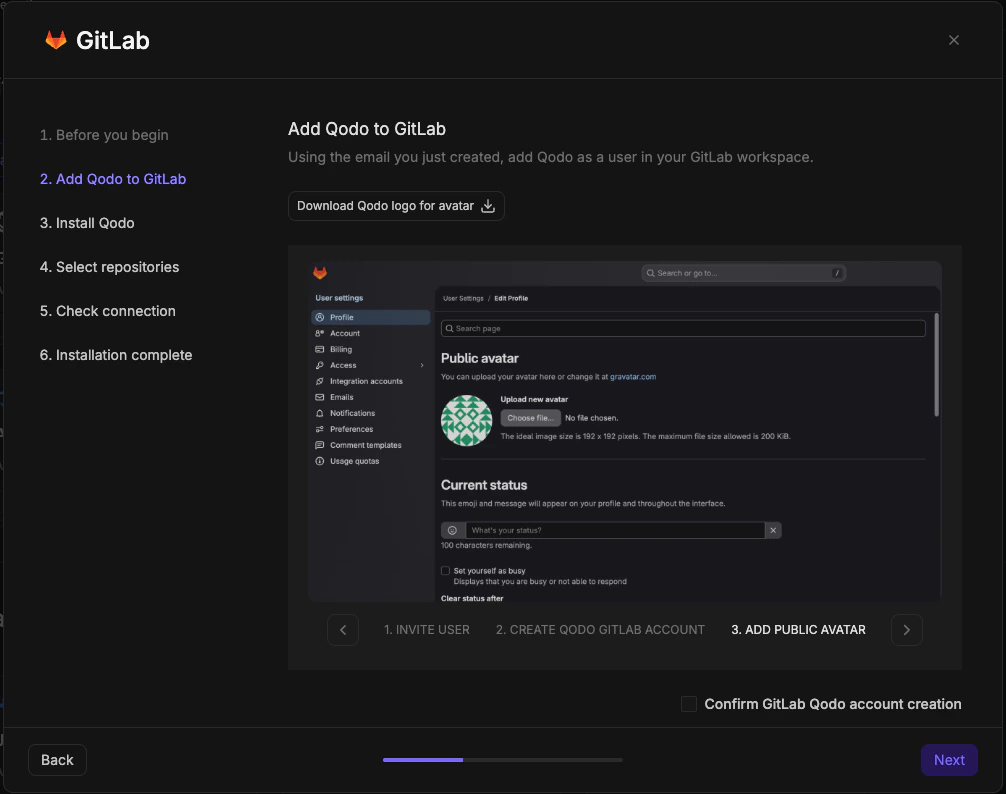Click the Emails envelope icon
1006x794 pixels.
click(x=320, y=398)
